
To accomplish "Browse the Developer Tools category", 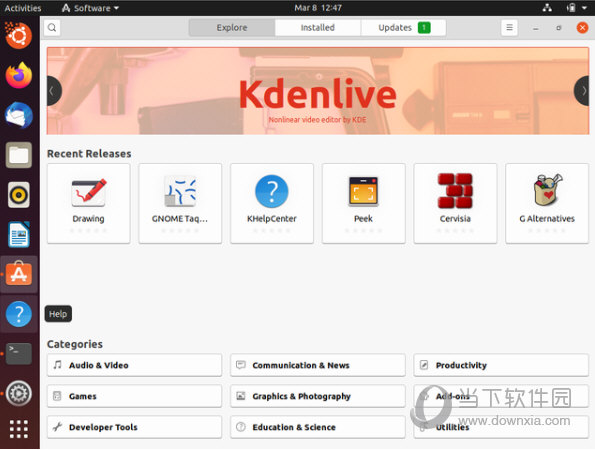I will click(x=134, y=427).
